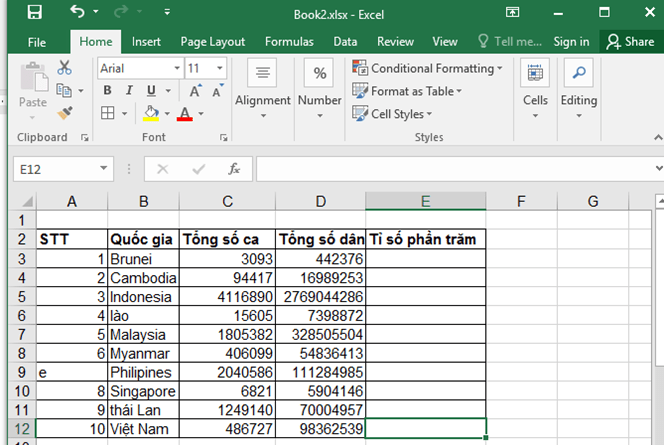This screenshot has width=664, height=446.
Task: Select the Cut scissors icon
Action: (x=65, y=68)
